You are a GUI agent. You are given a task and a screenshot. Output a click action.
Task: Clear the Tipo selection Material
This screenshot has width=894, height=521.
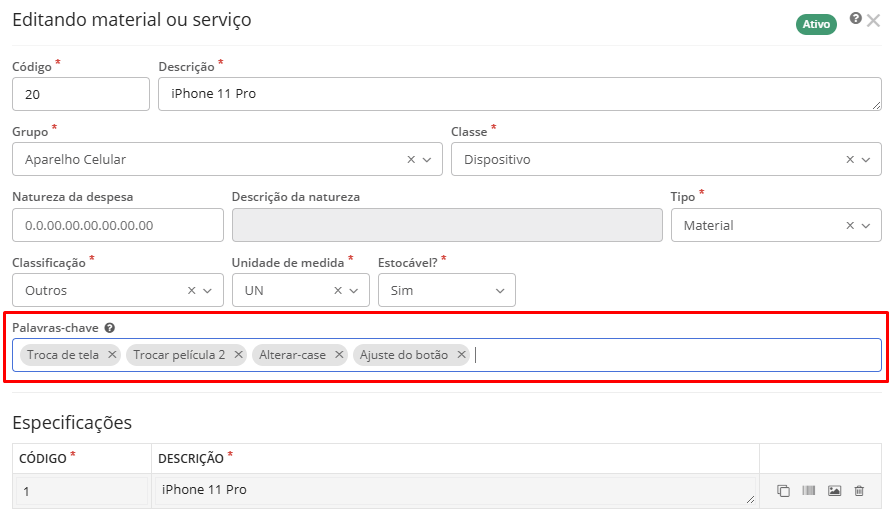click(850, 226)
